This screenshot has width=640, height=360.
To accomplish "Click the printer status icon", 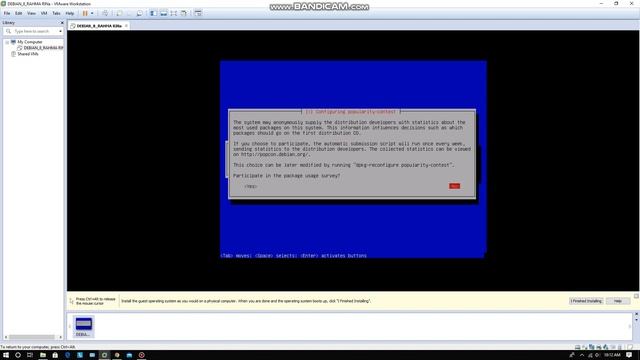I will click(x=598, y=347).
